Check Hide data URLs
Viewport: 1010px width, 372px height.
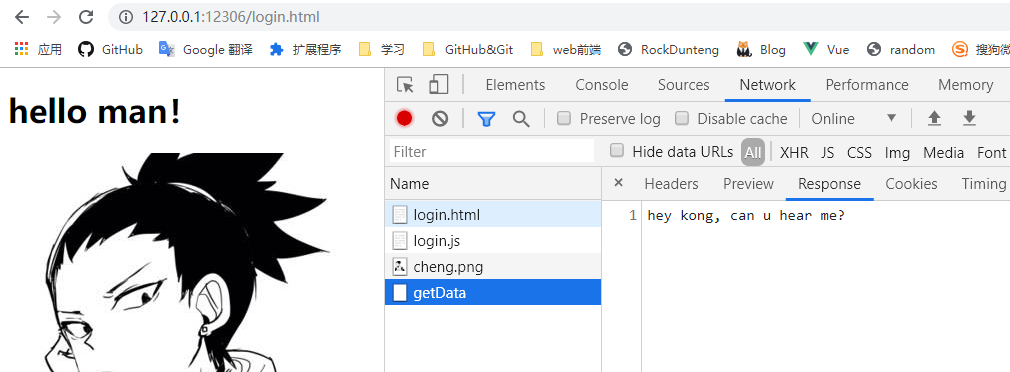[x=617, y=151]
